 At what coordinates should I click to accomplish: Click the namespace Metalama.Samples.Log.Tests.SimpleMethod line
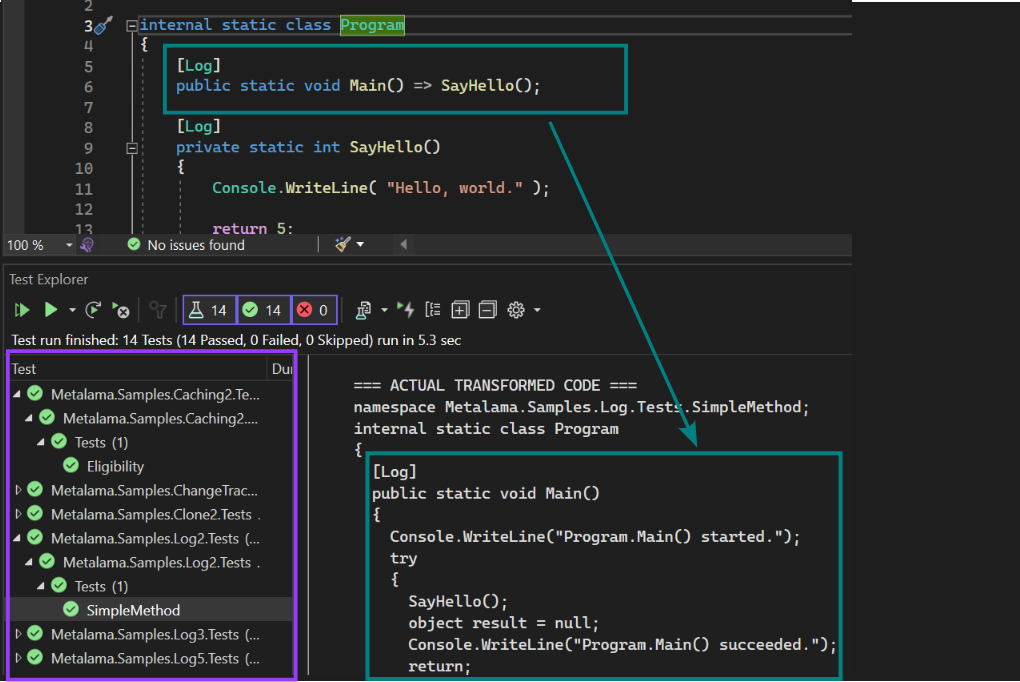pos(582,407)
